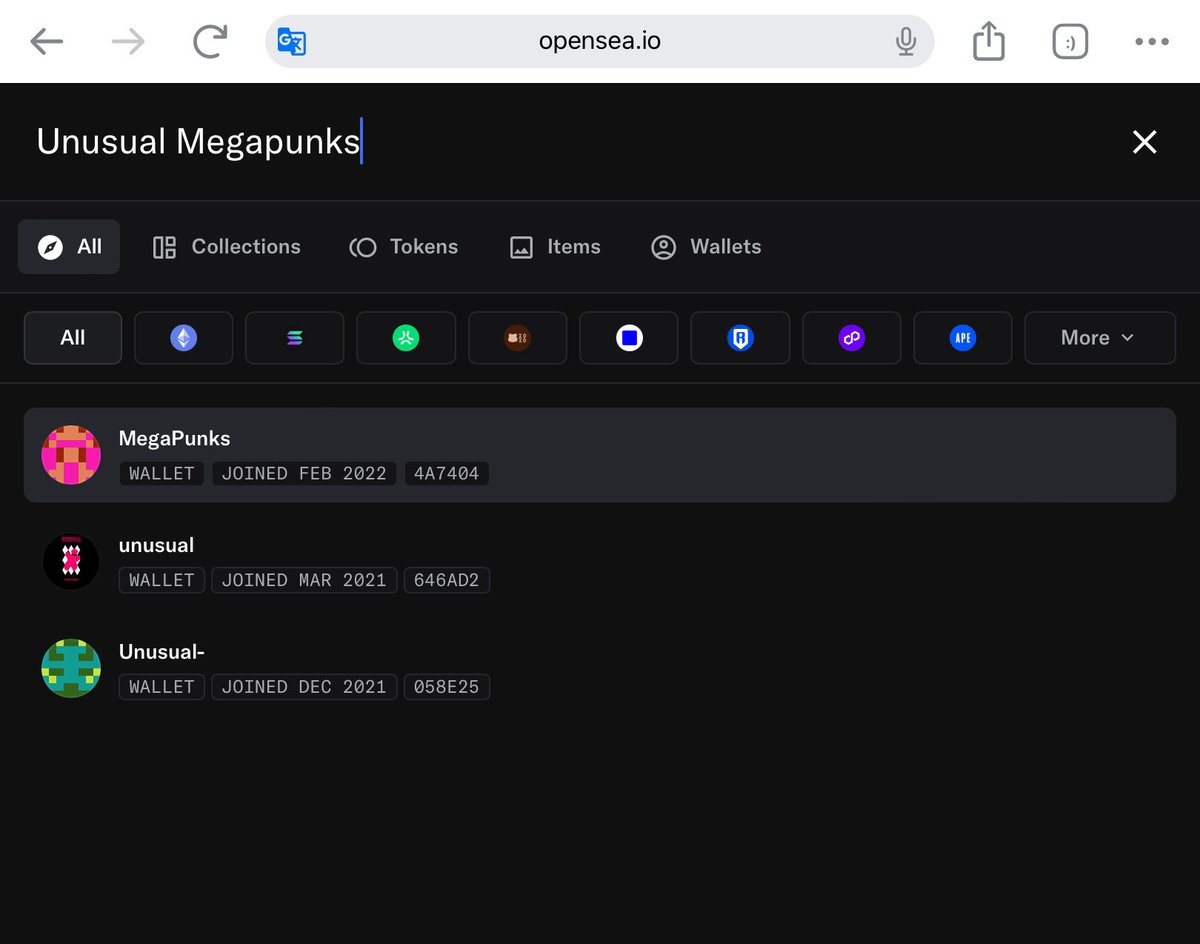Filter by the brown bear chain icon
The height and width of the screenshot is (944, 1200).
point(518,338)
